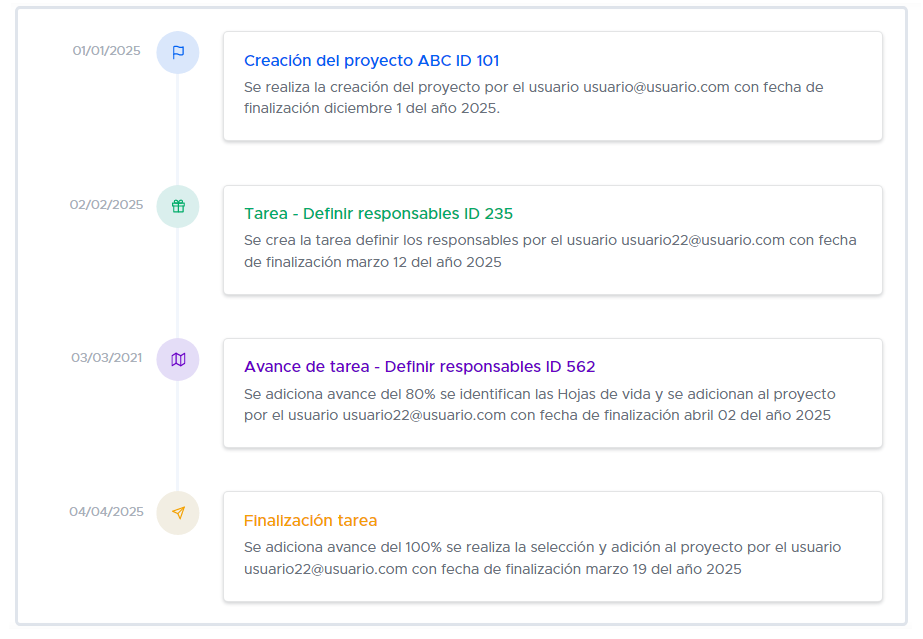Select the 01/01/2025 timeline date

107,51
